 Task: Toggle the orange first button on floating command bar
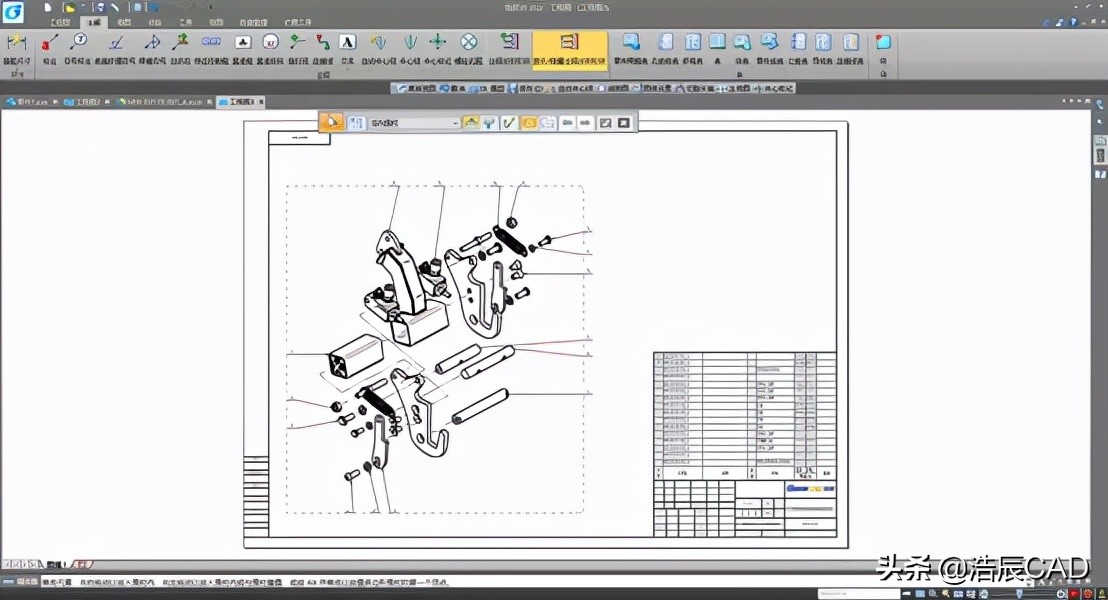(x=332, y=123)
